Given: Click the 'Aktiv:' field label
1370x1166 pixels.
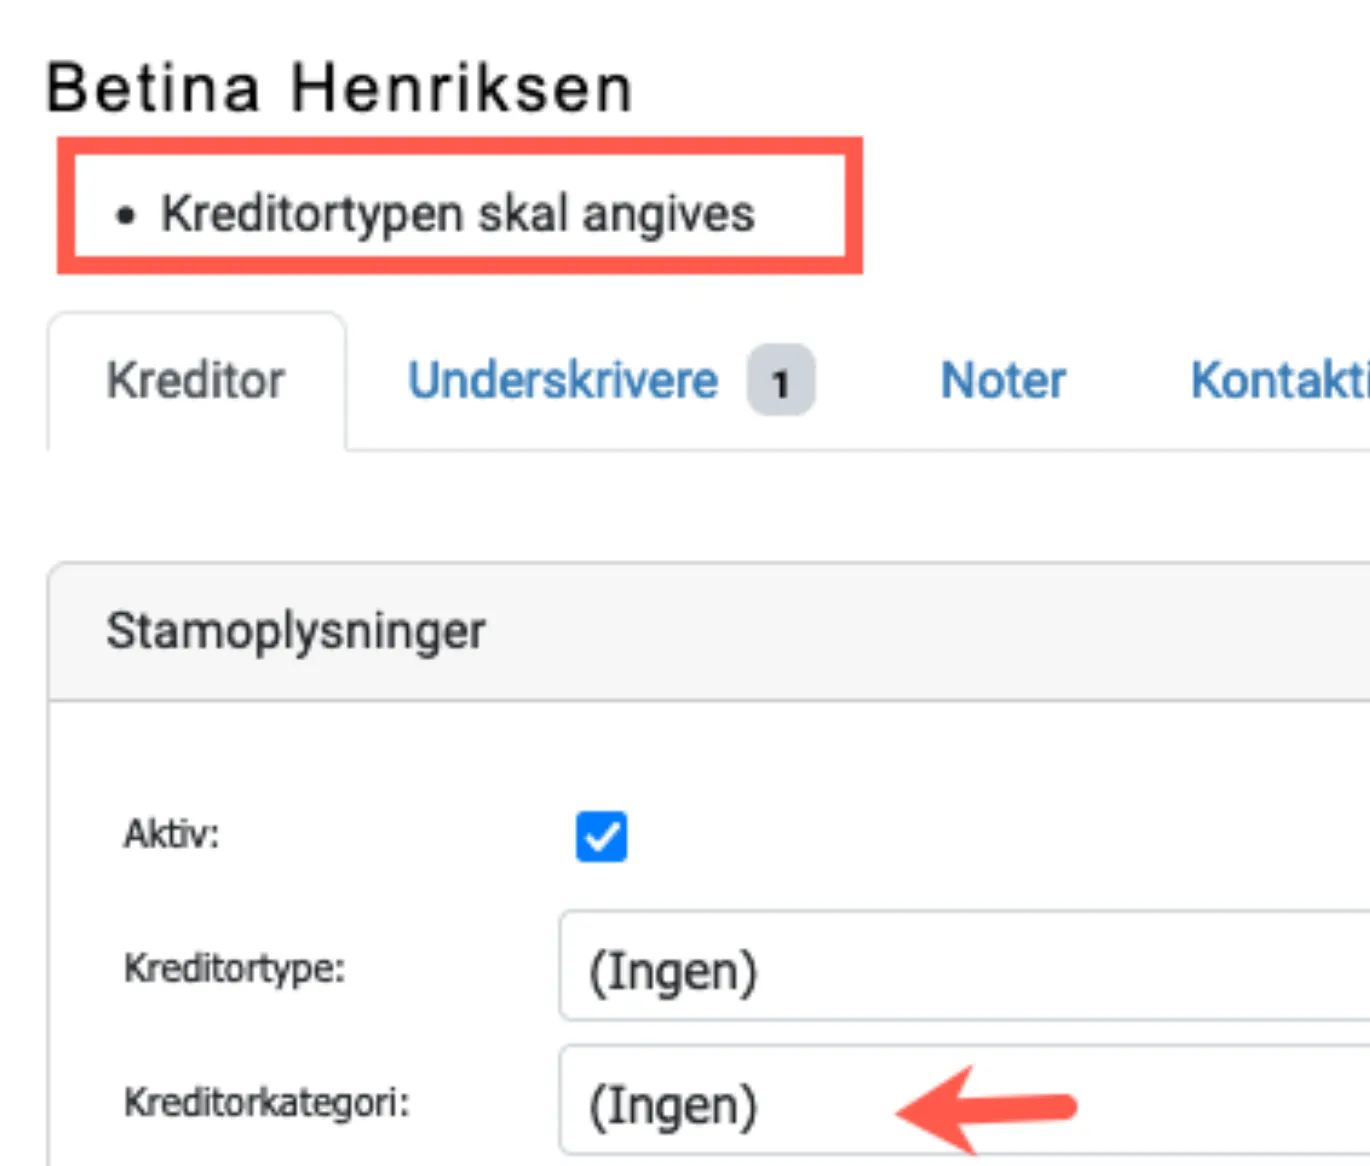Looking at the screenshot, I should [x=171, y=834].
